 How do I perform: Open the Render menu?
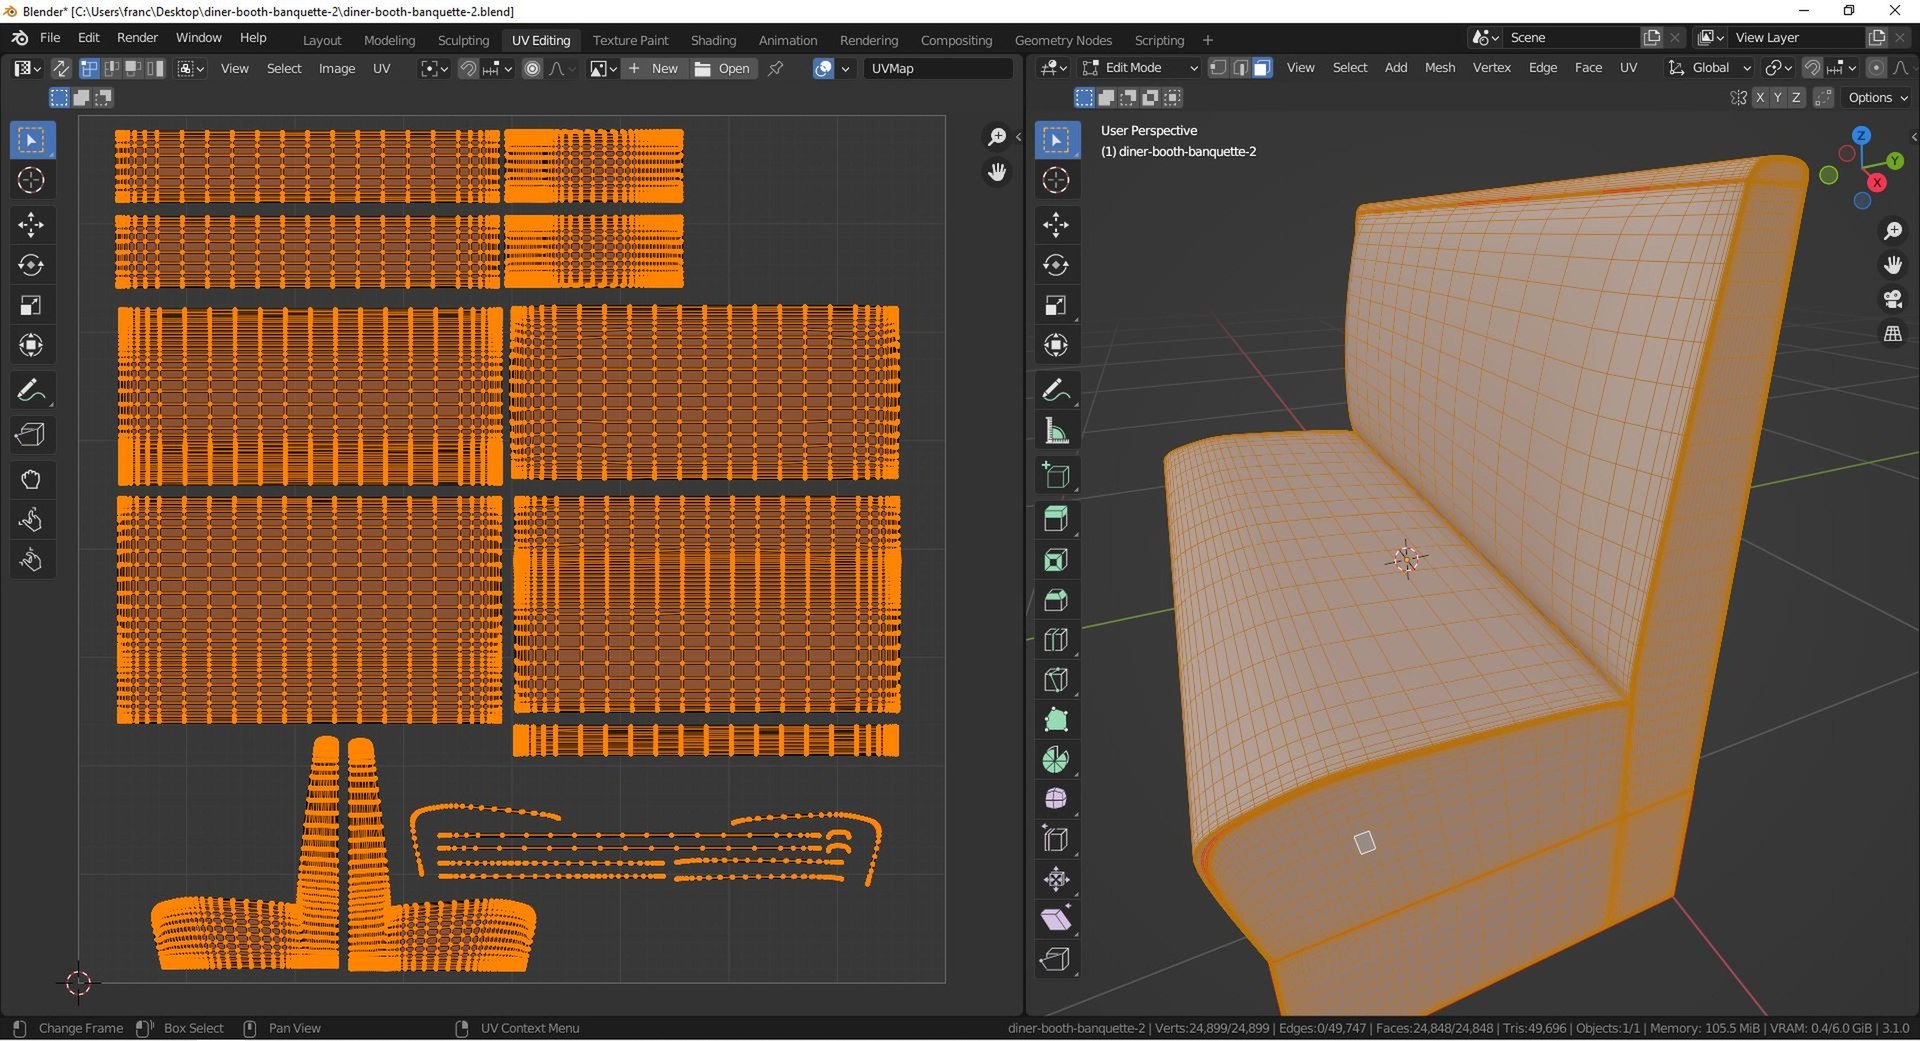[137, 37]
